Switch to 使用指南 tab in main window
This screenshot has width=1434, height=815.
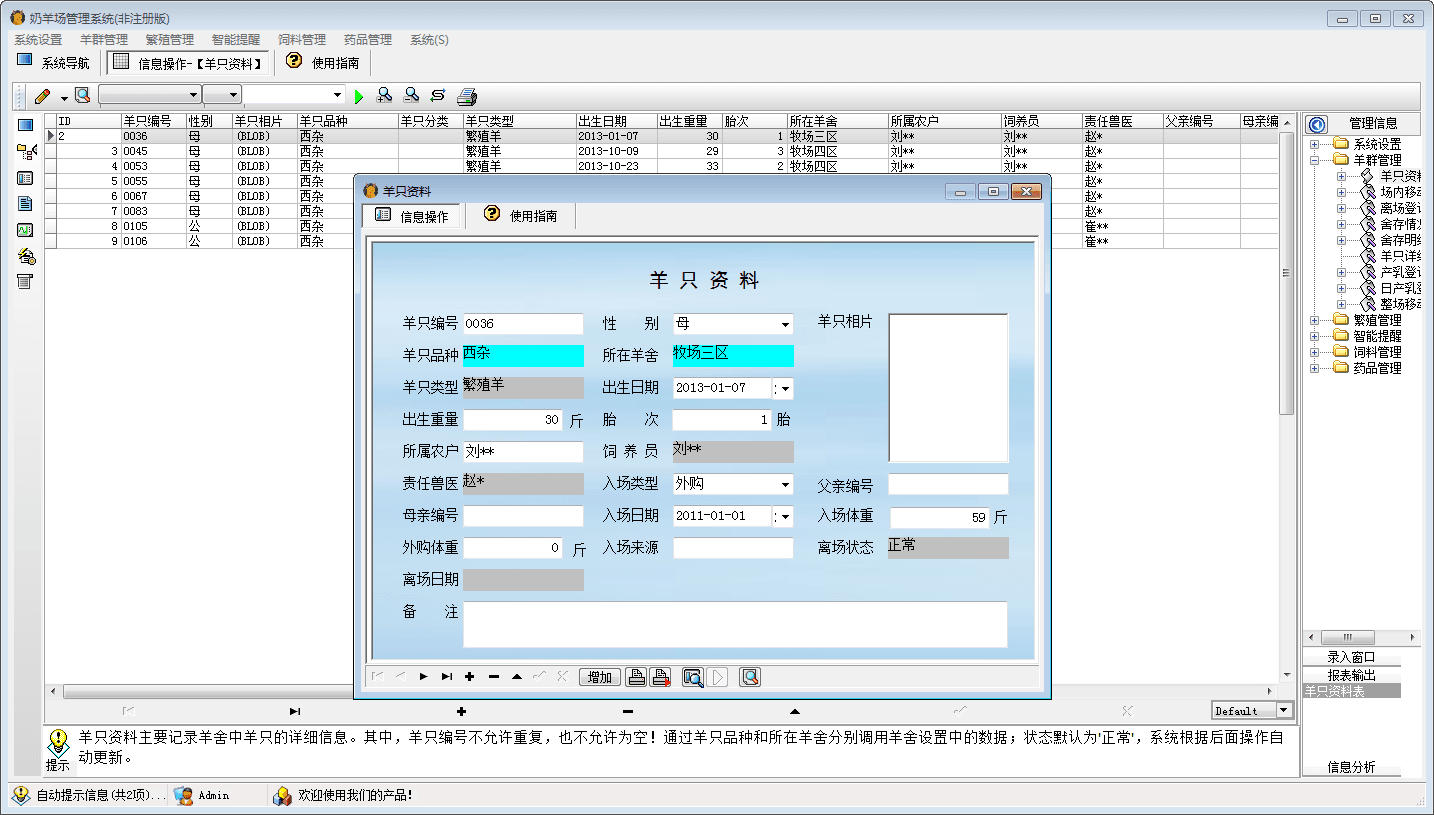322,63
